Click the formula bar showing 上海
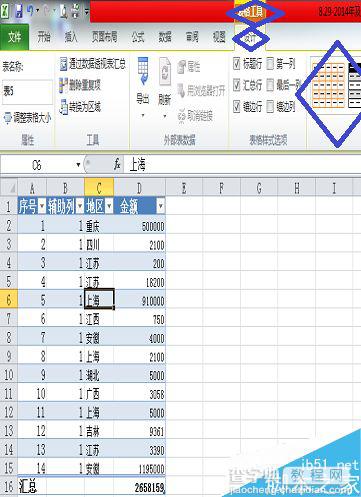The image size is (361, 497). 242,165
